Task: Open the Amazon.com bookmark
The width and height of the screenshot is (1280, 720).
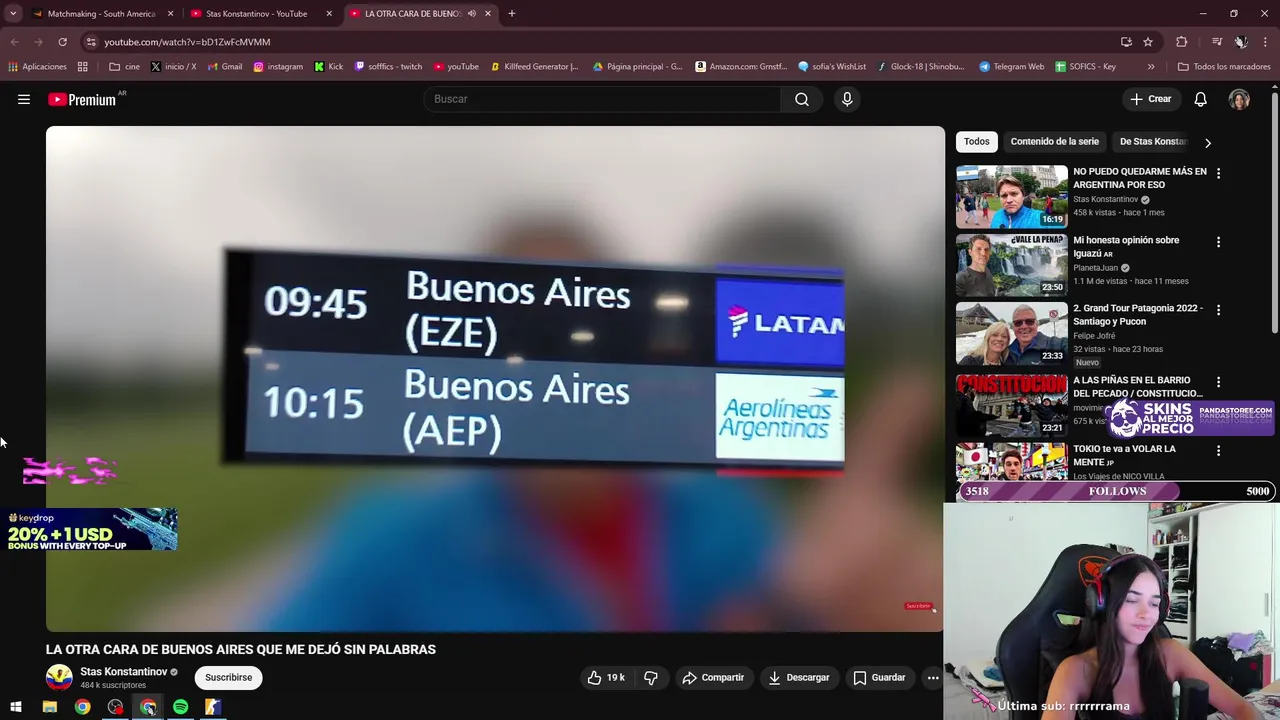Action: [x=741, y=67]
